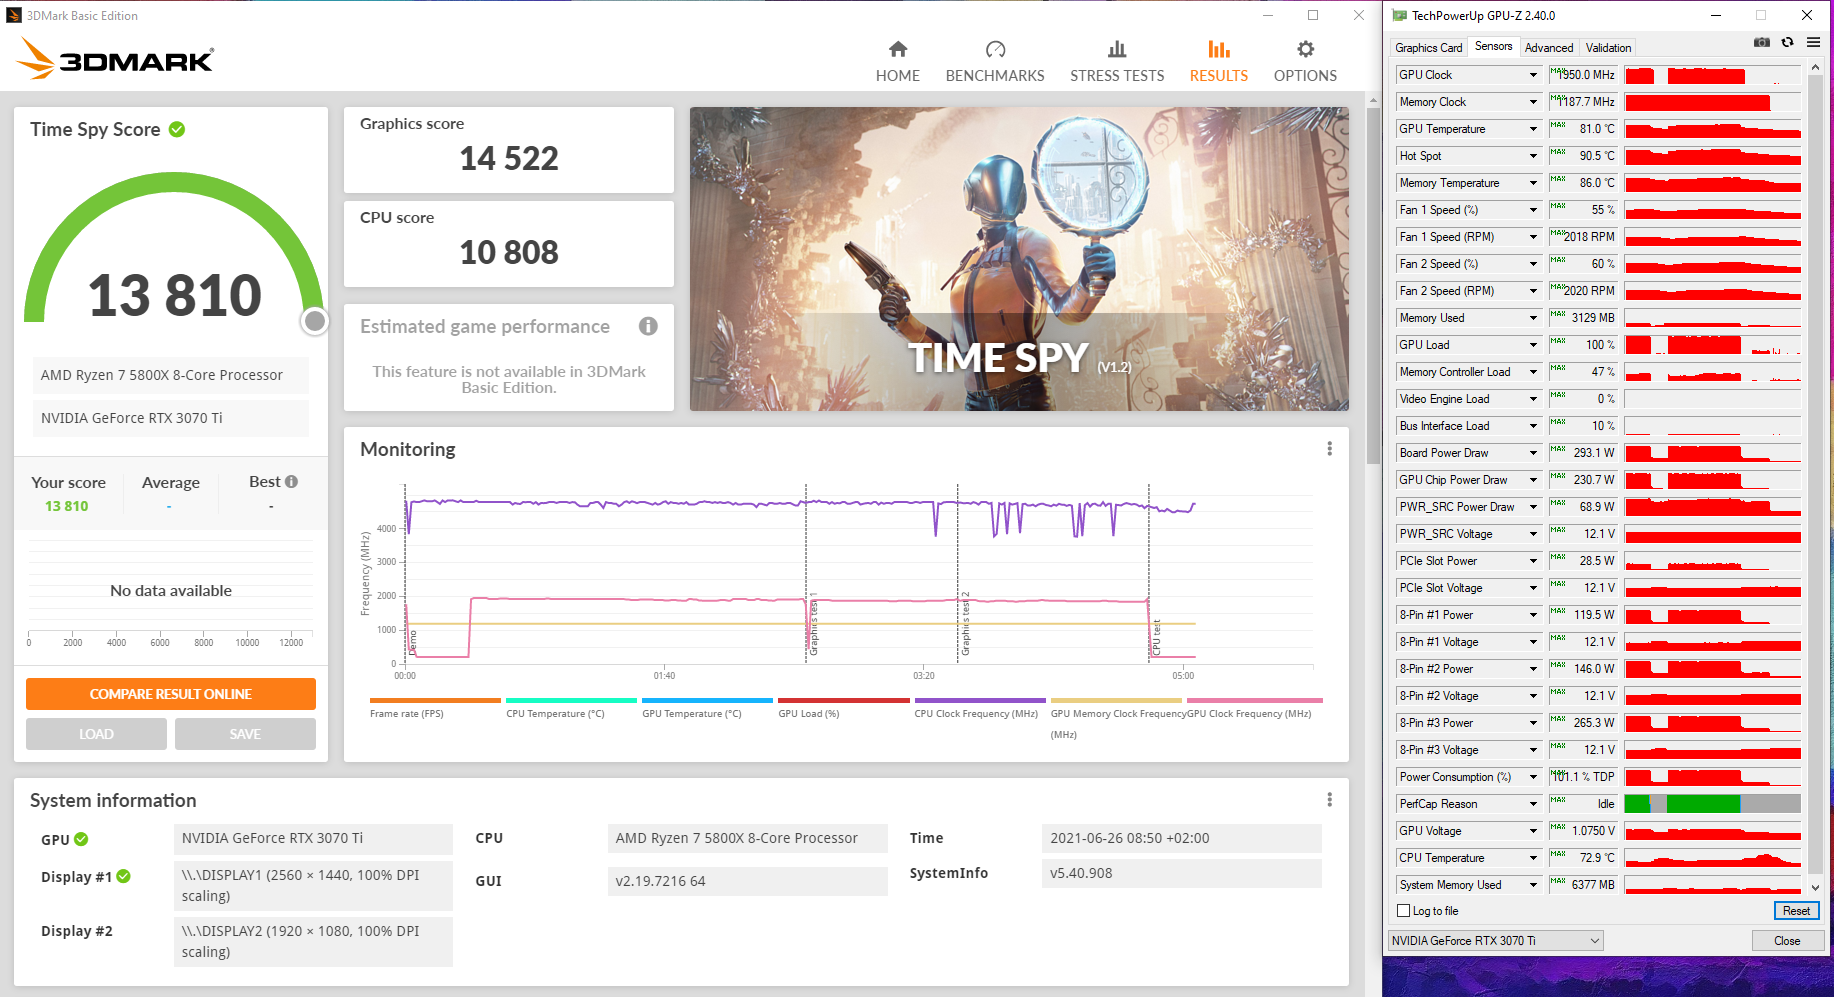
Task: Open the Stress Tests section
Action: pyautogui.click(x=1116, y=61)
